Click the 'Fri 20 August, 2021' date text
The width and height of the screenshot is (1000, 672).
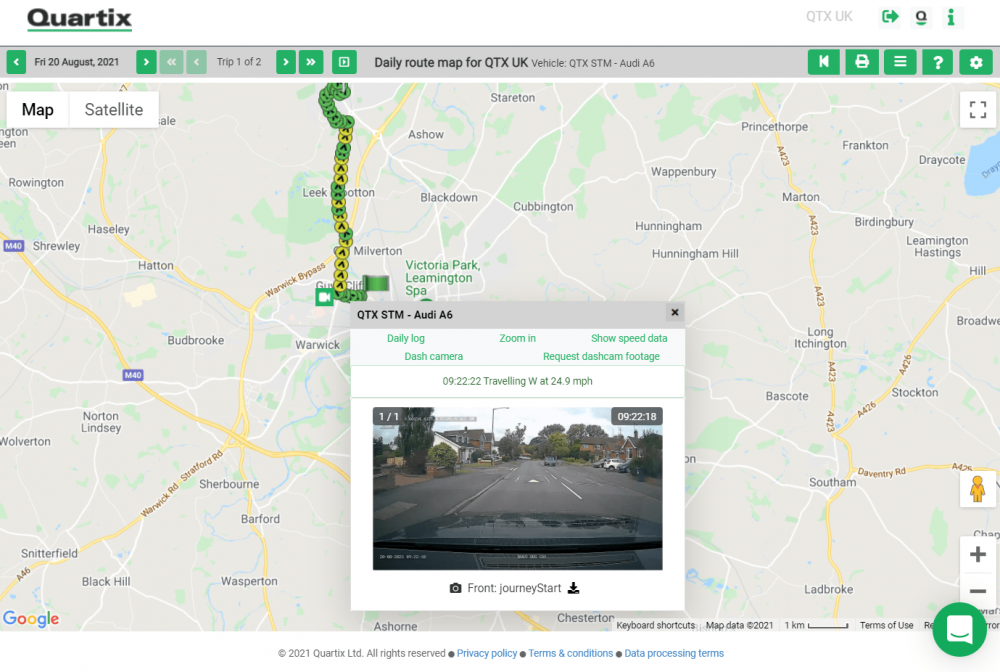77,62
